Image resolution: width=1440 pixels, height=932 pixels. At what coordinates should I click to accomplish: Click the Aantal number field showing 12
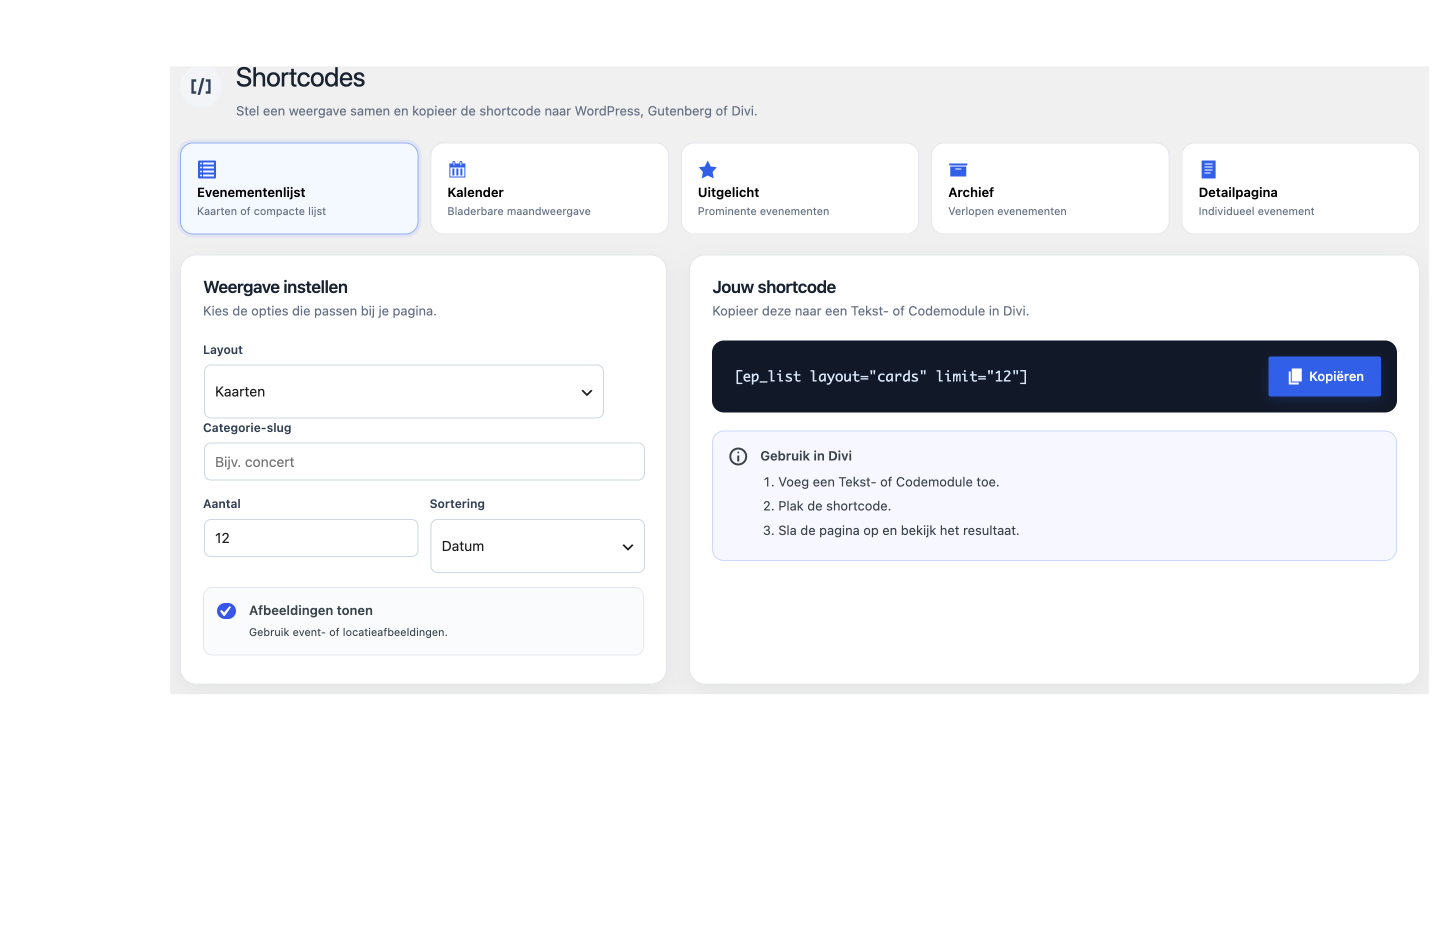point(311,538)
